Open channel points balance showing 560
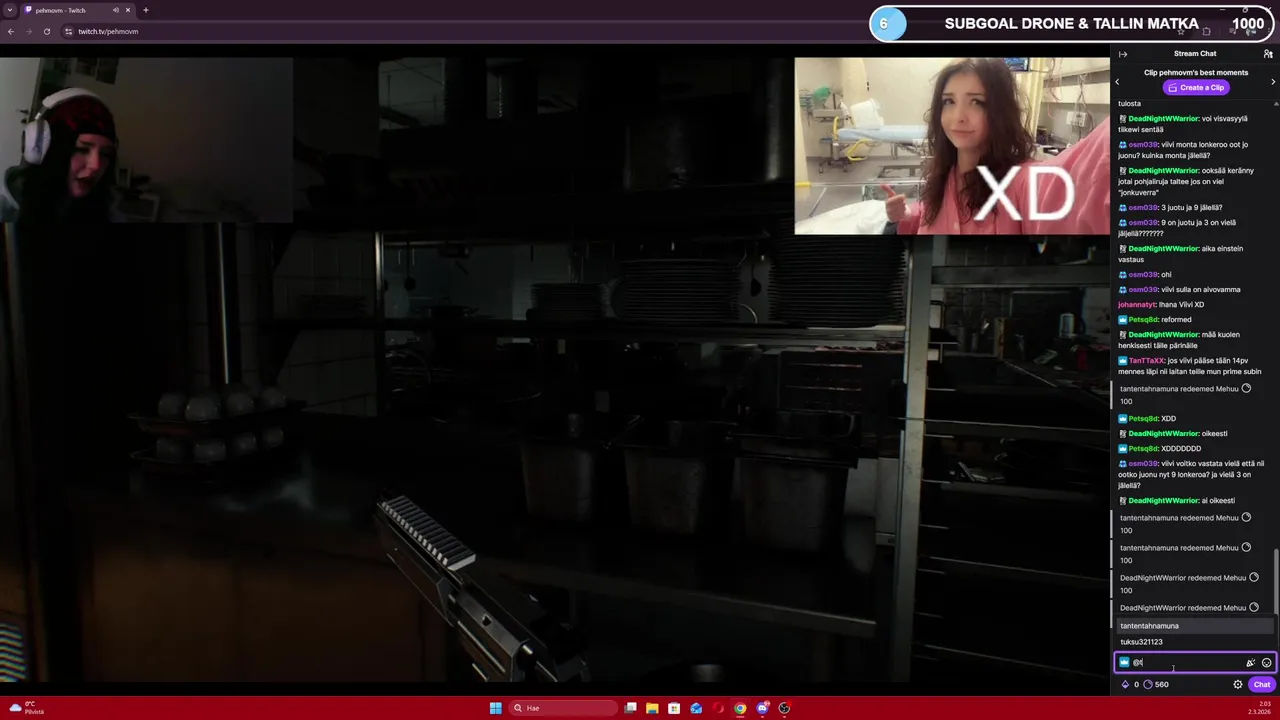The height and width of the screenshot is (720, 1280). [1156, 684]
